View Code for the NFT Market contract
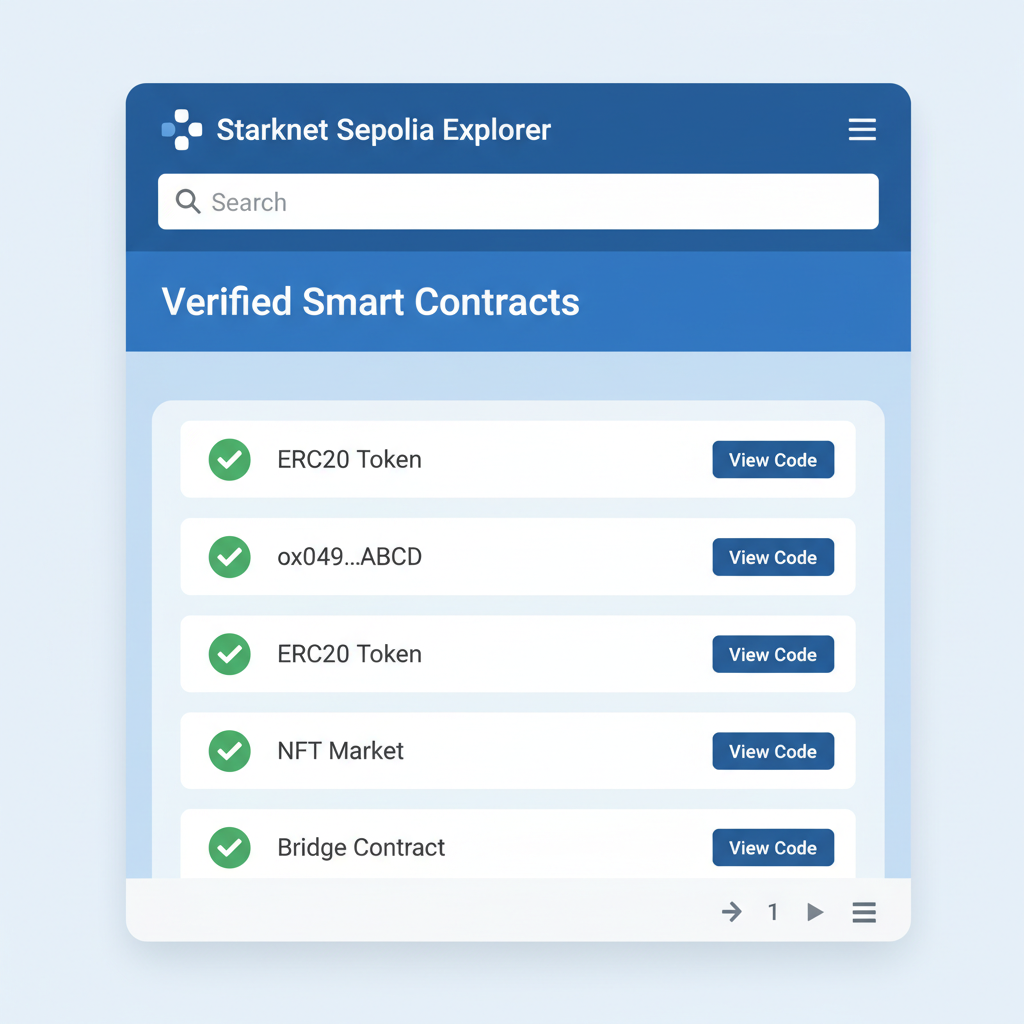 (x=773, y=751)
